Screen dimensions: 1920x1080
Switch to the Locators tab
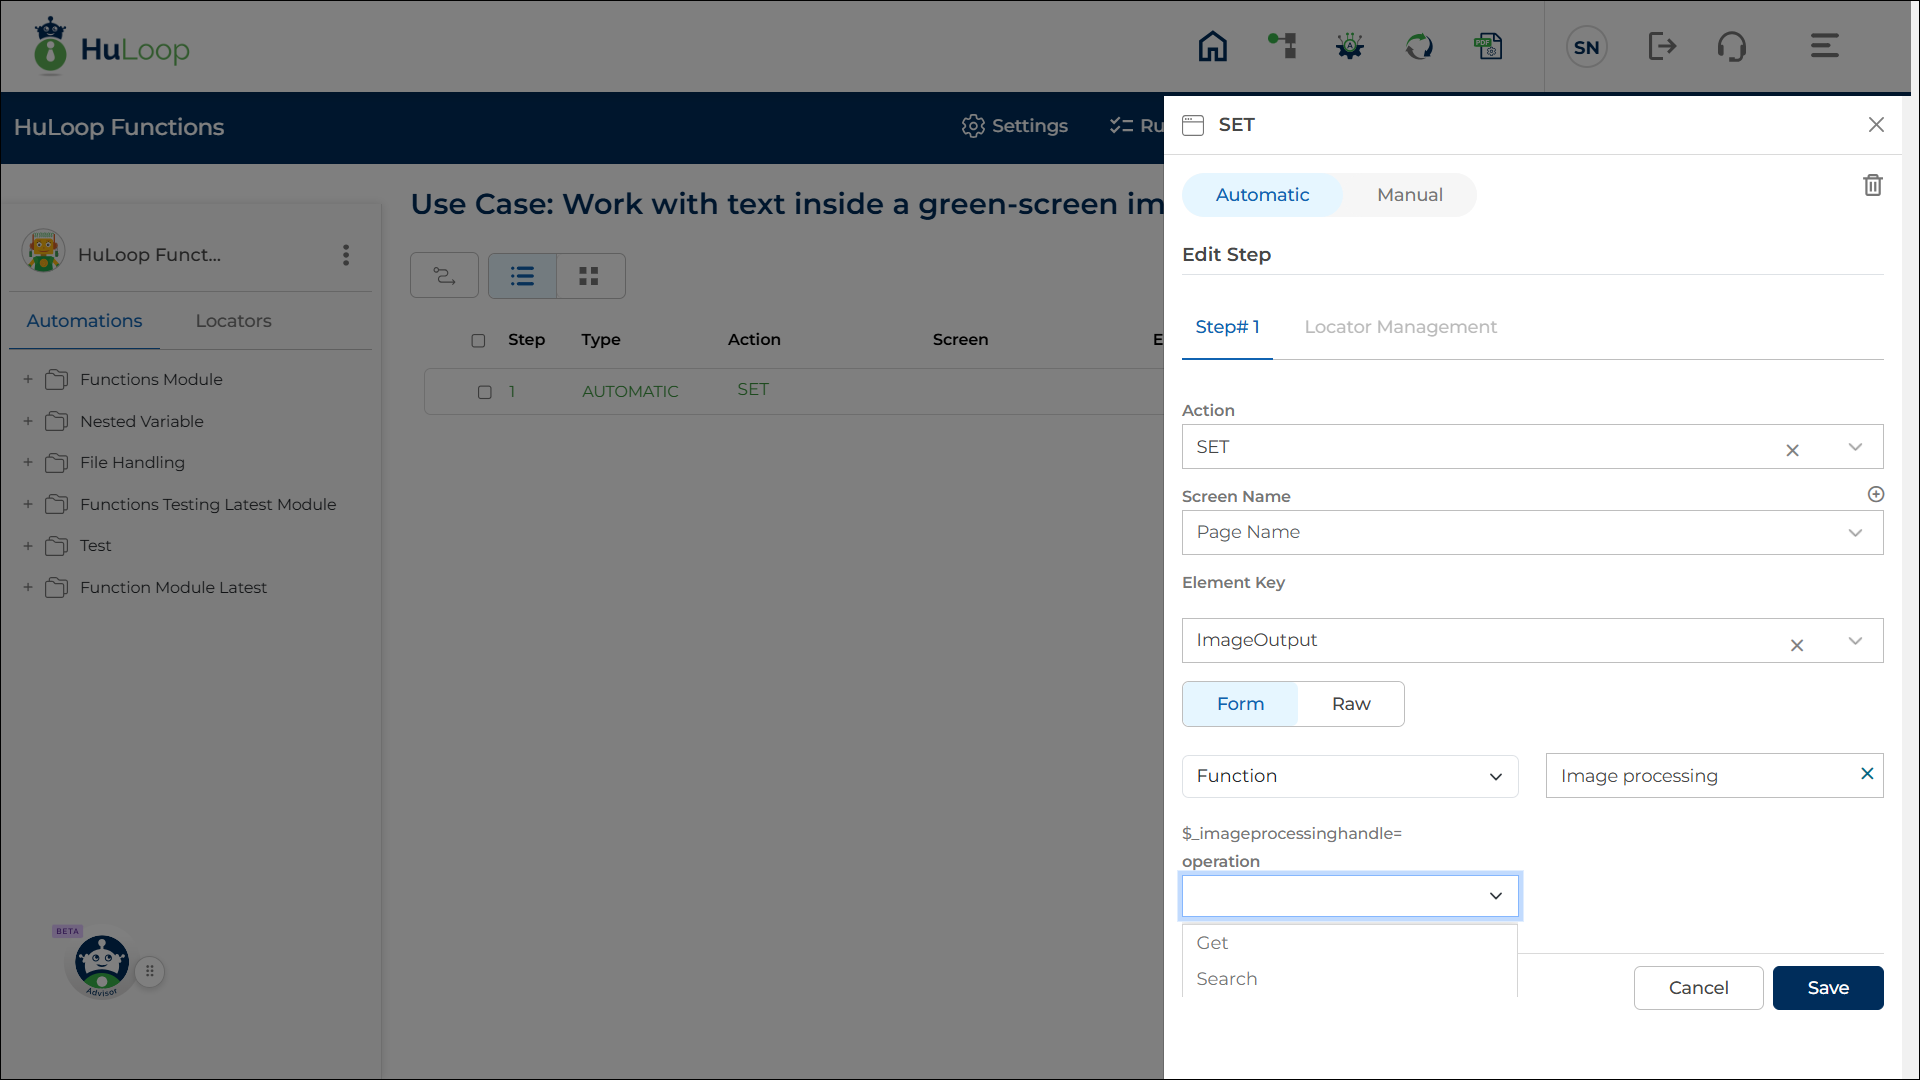click(x=233, y=321)
